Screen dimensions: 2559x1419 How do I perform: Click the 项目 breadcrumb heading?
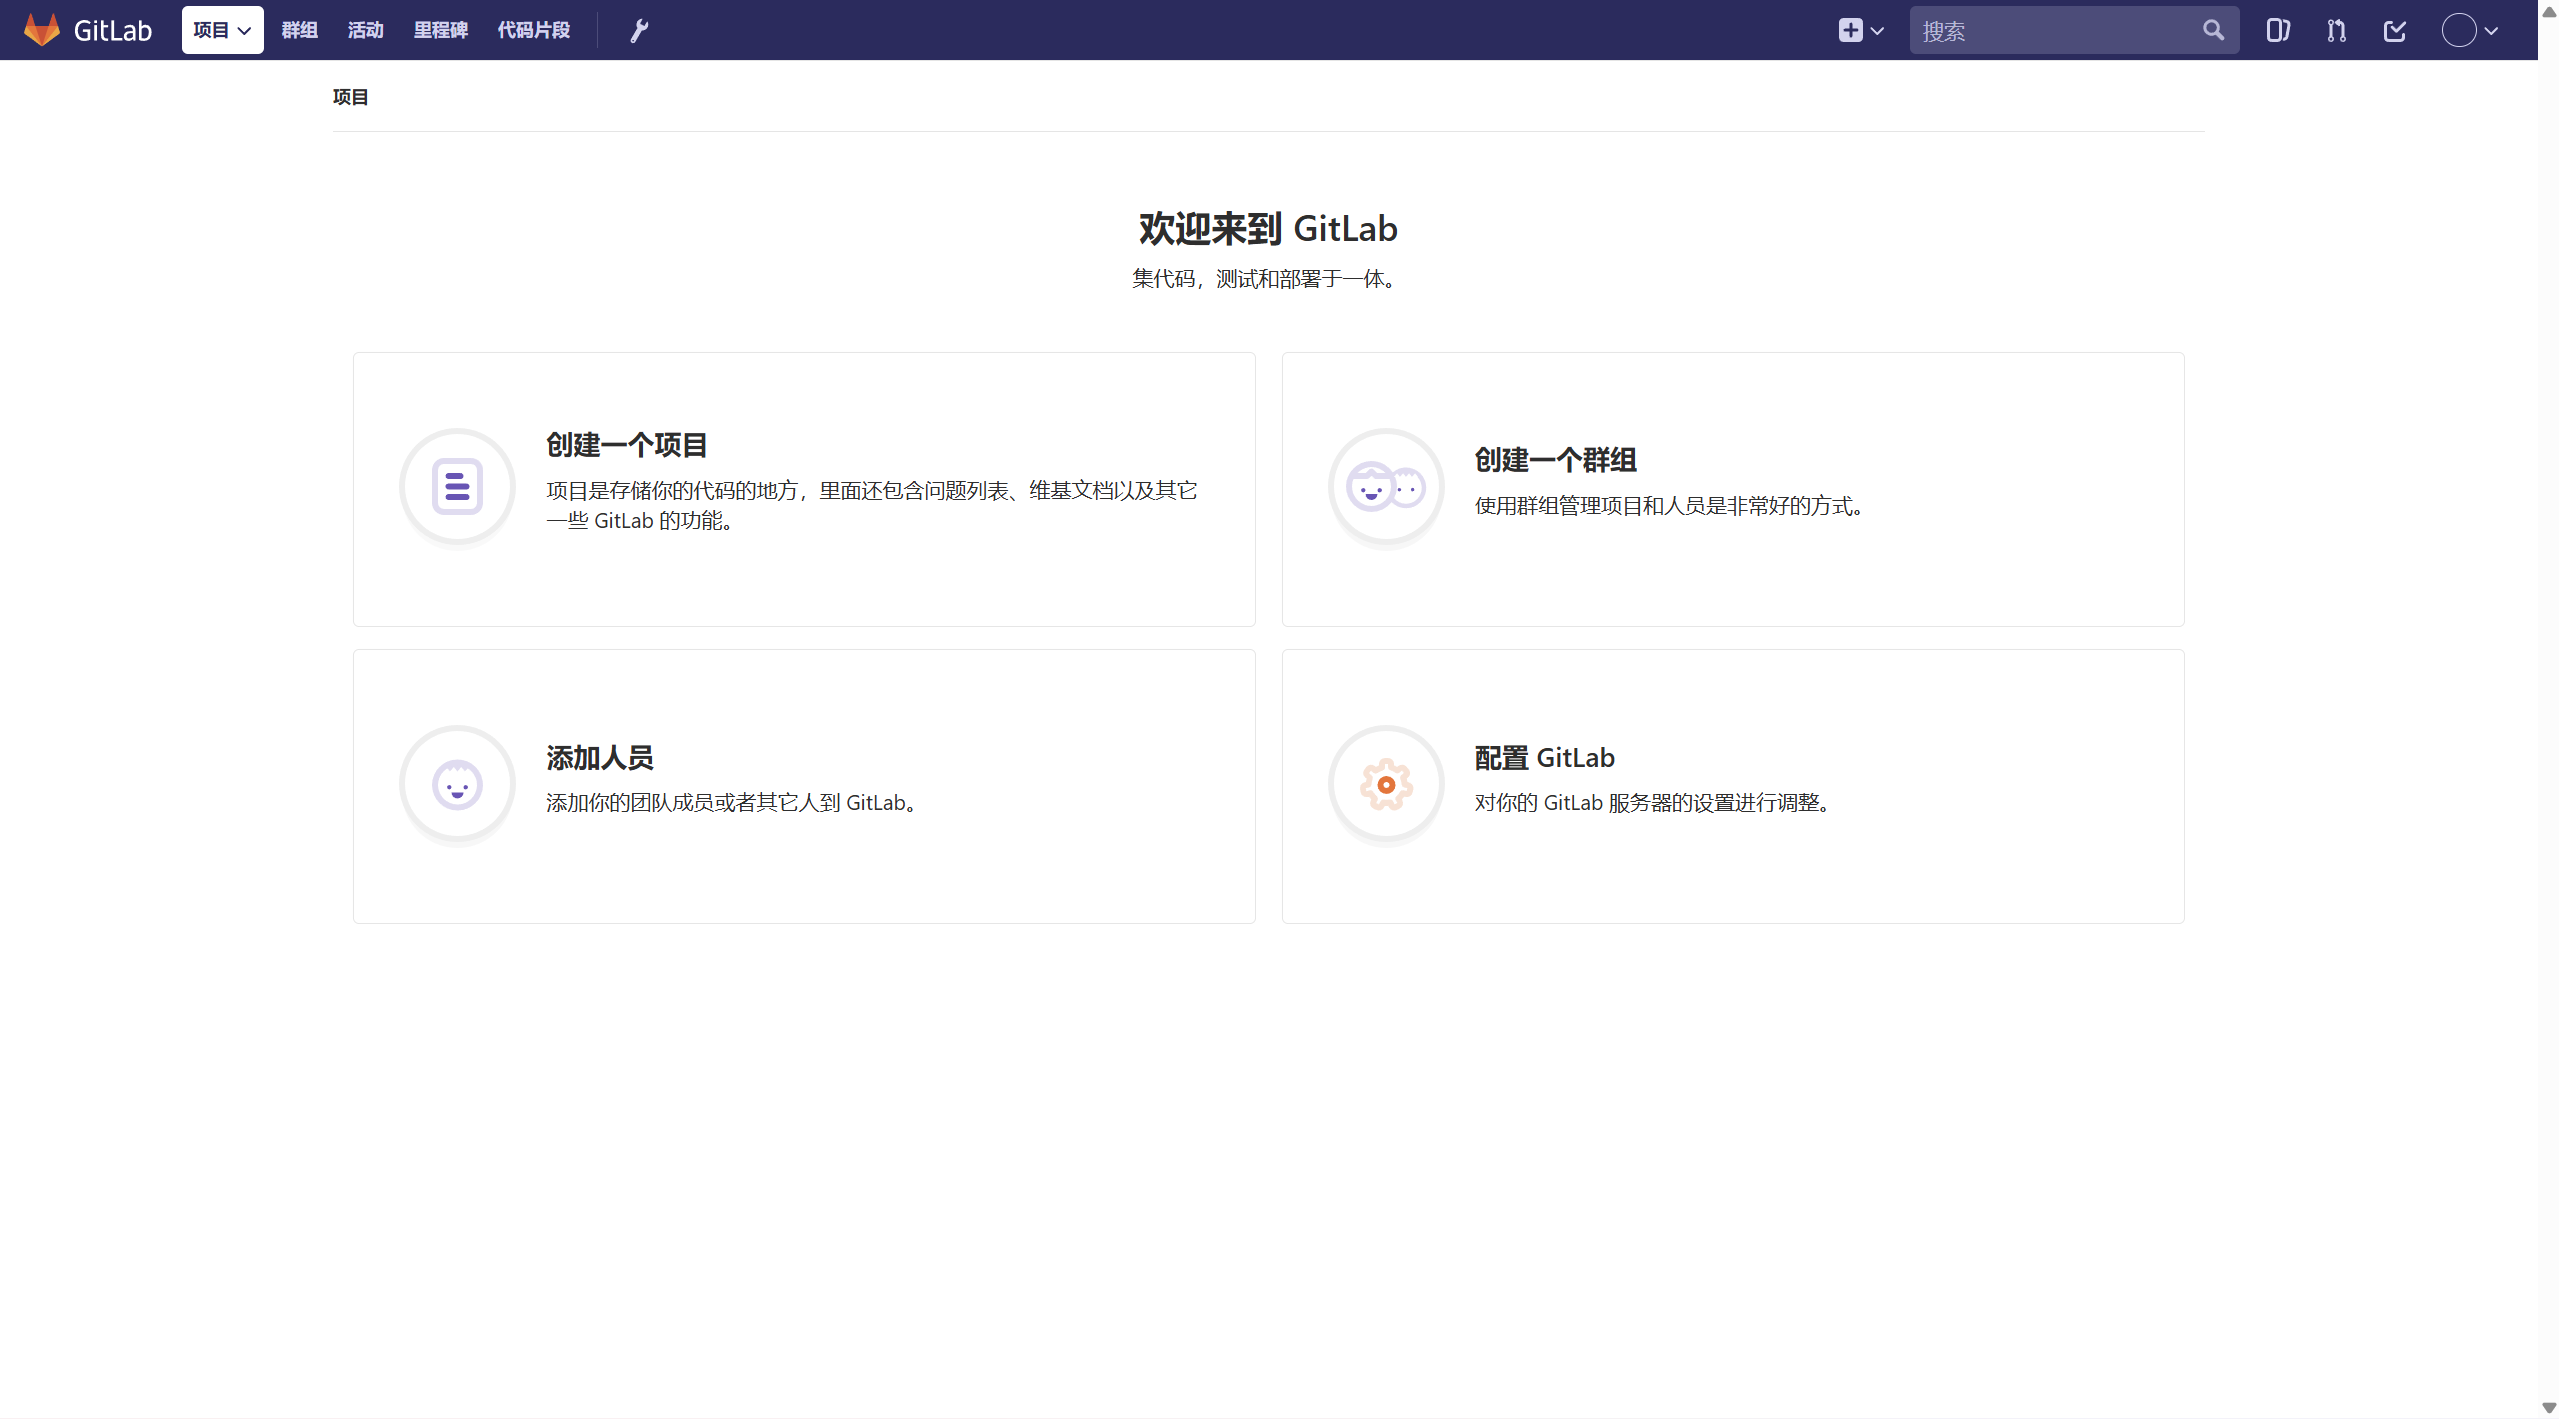pyautogui.click(x=351, y=97)
